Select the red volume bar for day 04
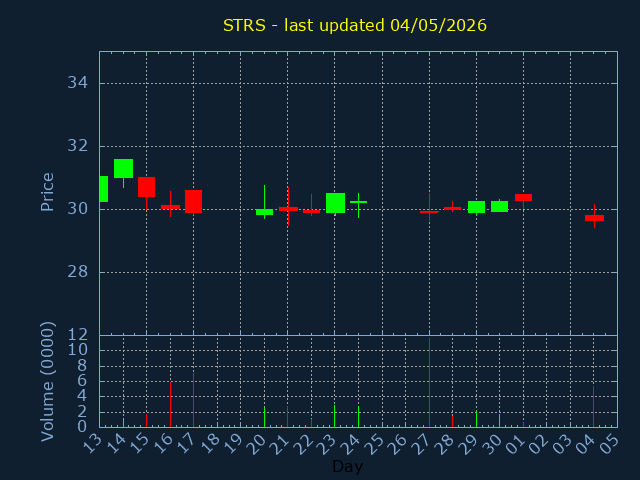Screen dimensions: 640x480 593,407
